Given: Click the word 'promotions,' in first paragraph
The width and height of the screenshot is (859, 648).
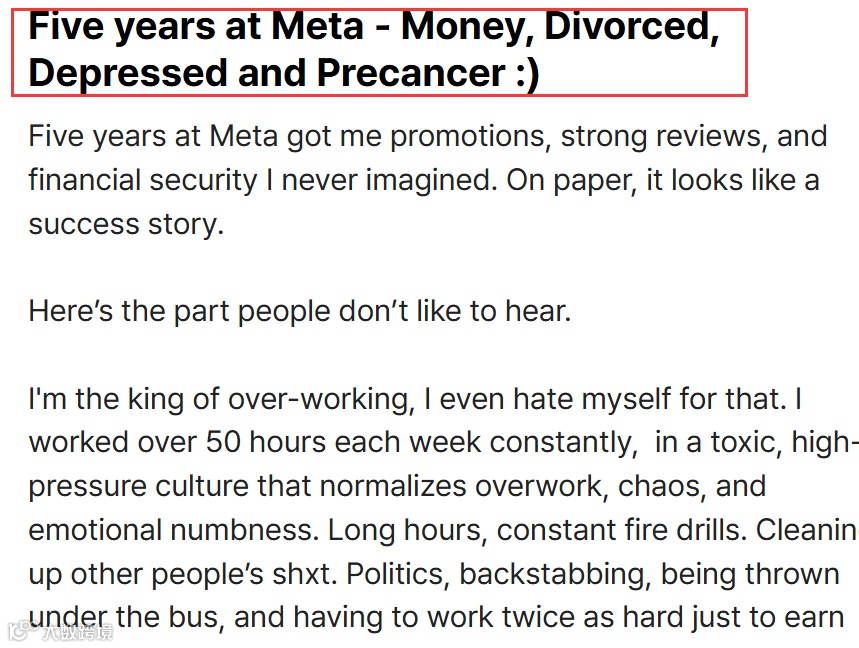Looking at the screenshot, I should [471, 137].
